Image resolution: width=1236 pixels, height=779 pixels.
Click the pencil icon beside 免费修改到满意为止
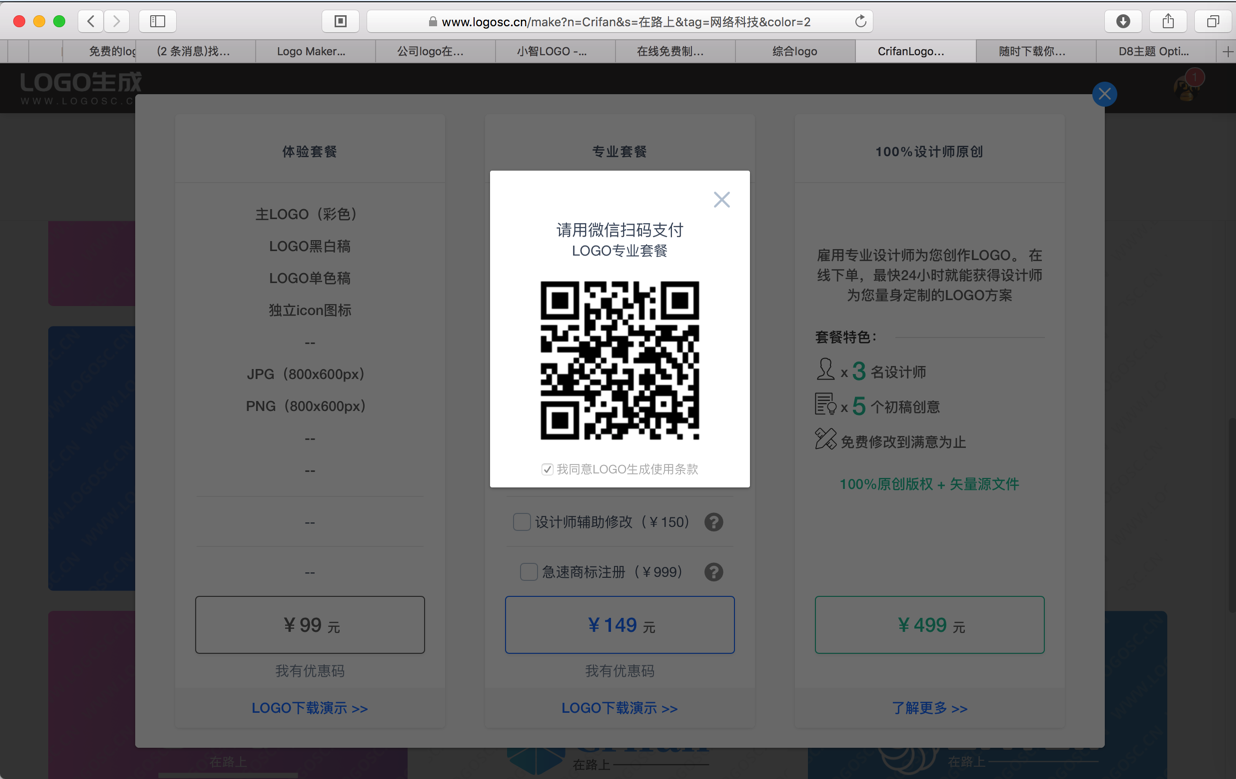pyautogui.click(x=825, y=439)
